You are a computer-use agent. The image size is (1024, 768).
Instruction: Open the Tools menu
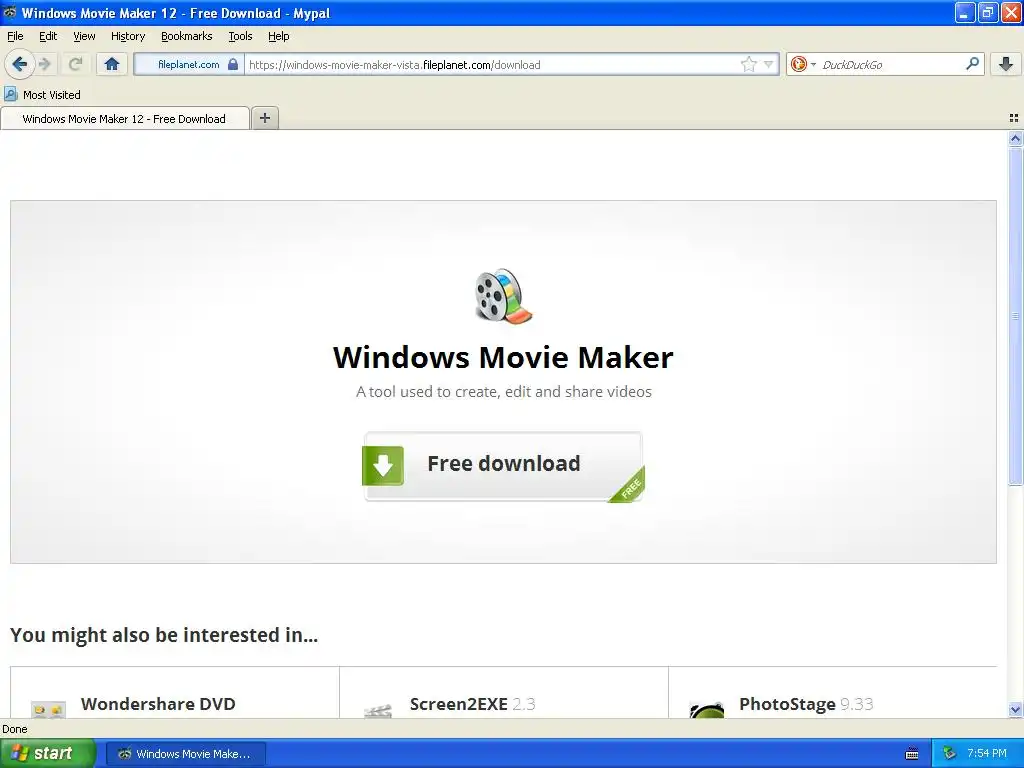pos(240,36)
